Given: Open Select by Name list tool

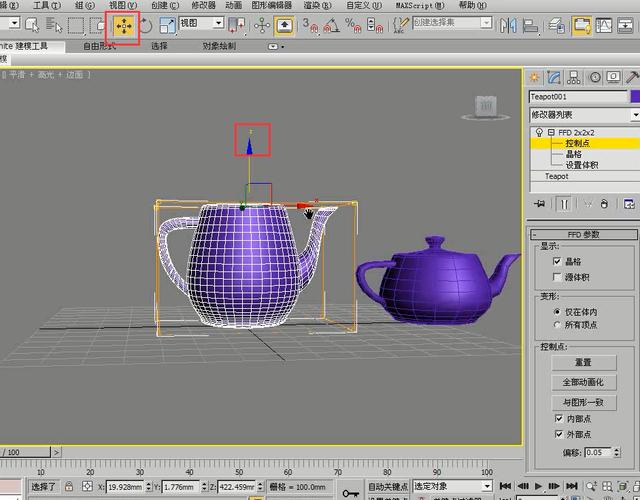Looking at the screenshot, I should tap(54, 25).
